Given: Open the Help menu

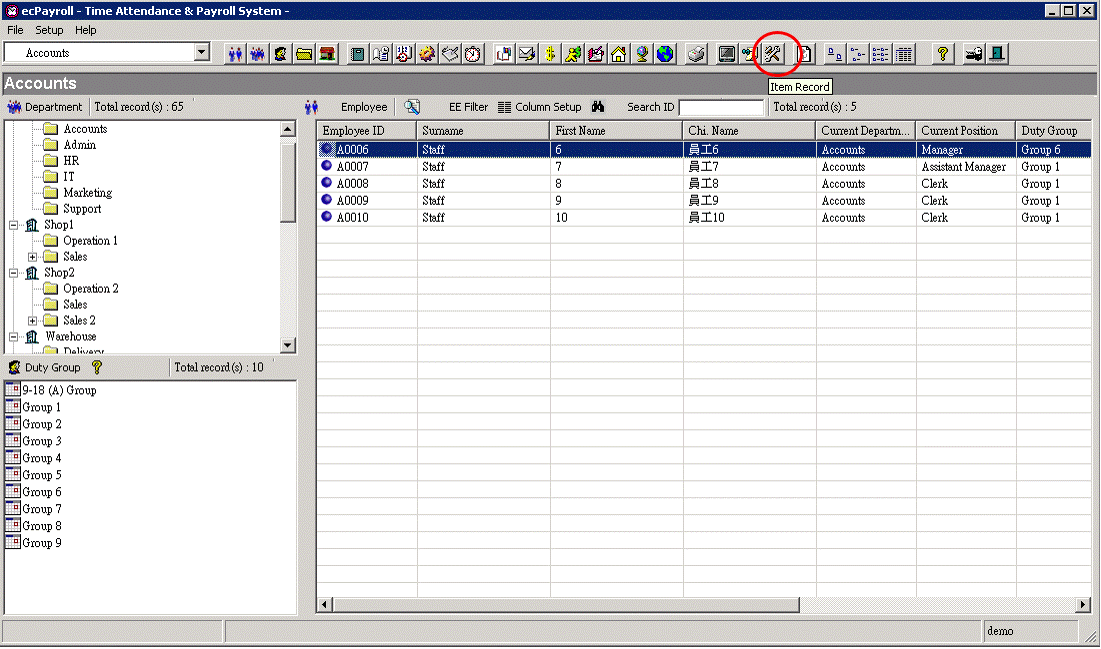Looking at the screenshot, I should (x=86, y=30).
